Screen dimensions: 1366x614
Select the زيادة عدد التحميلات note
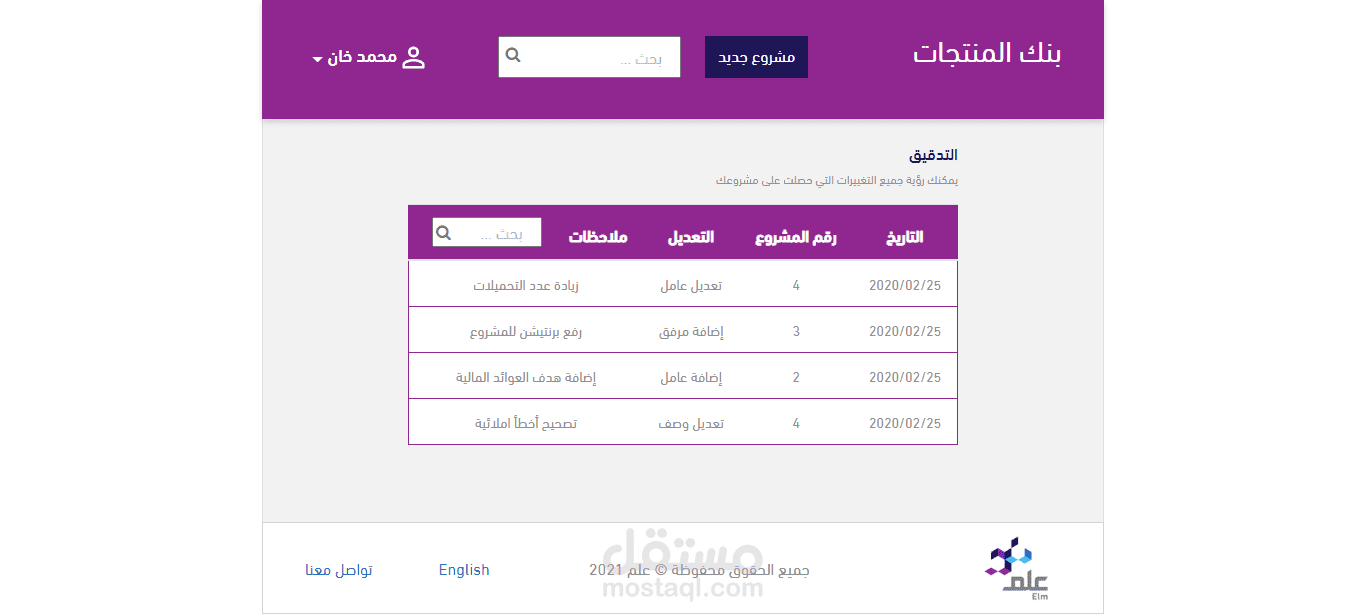click(526, 285)
